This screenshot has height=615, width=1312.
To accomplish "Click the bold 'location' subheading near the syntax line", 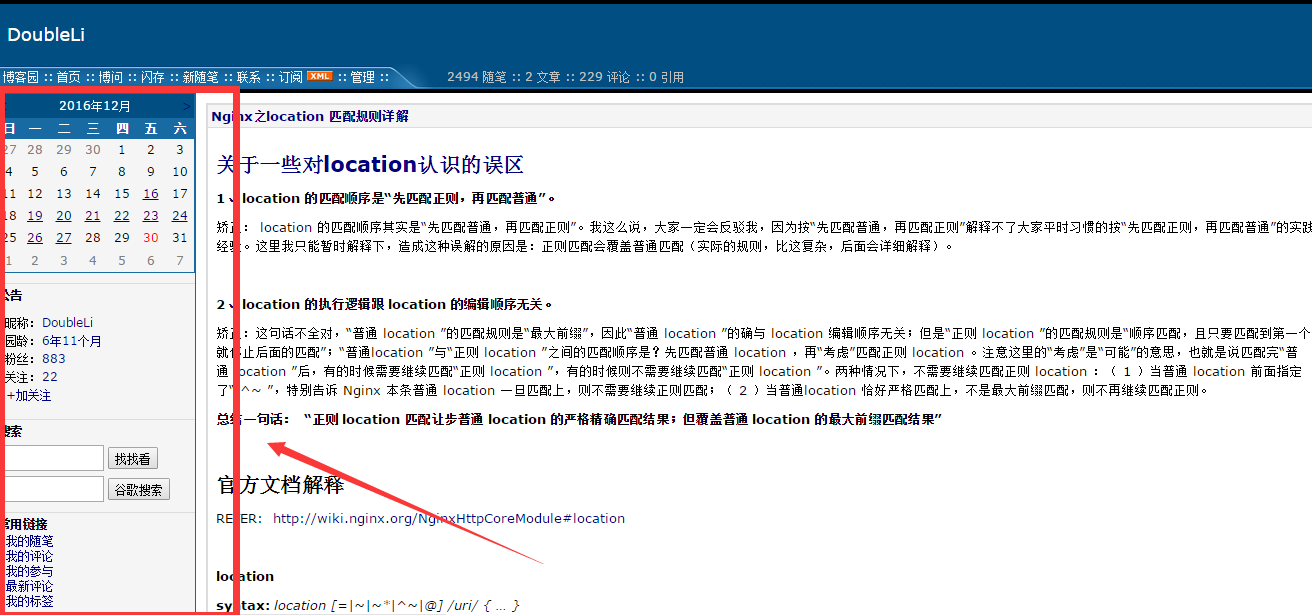I will pos(245,576).
